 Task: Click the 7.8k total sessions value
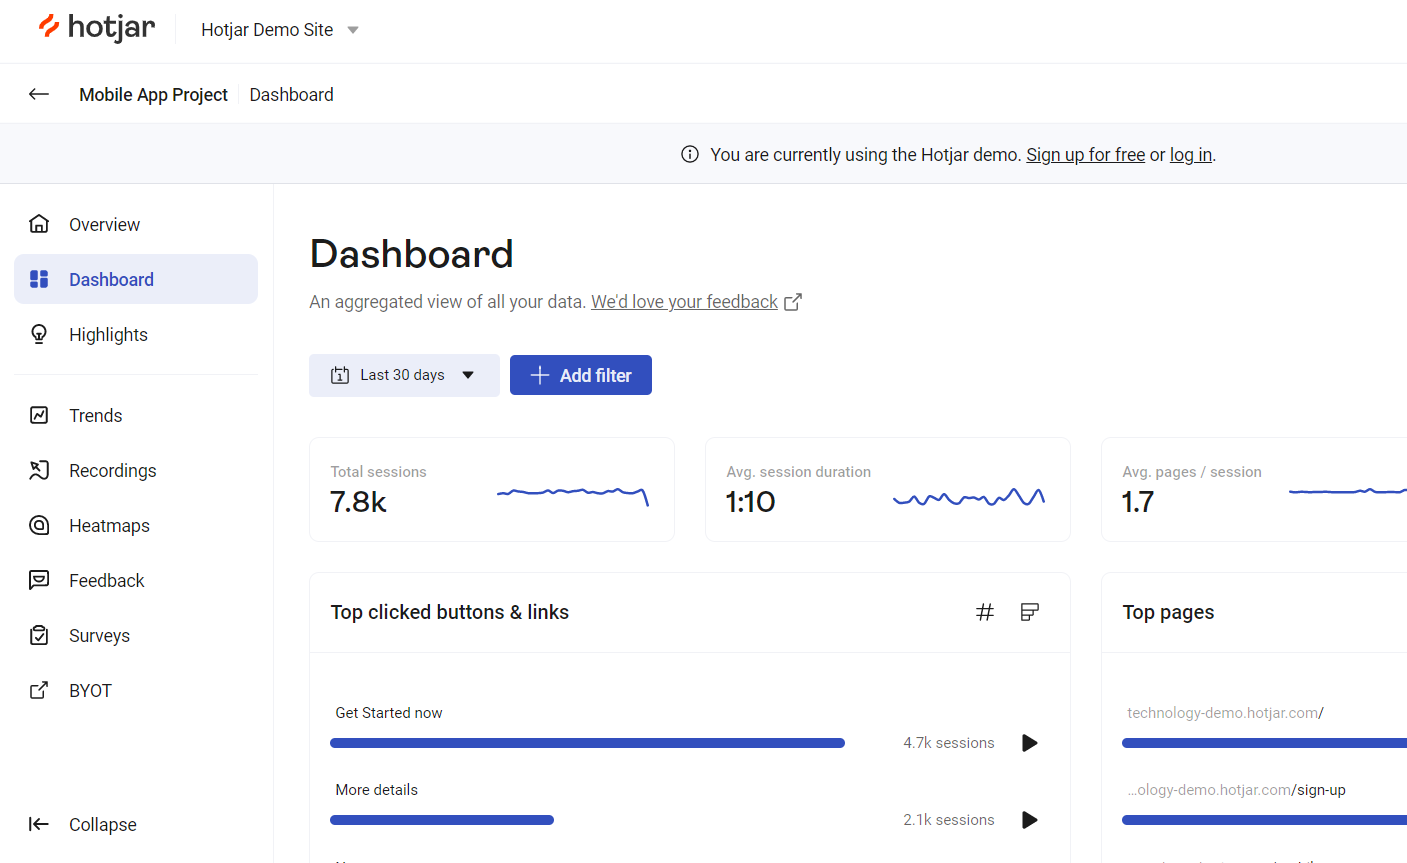coord(358,502)
